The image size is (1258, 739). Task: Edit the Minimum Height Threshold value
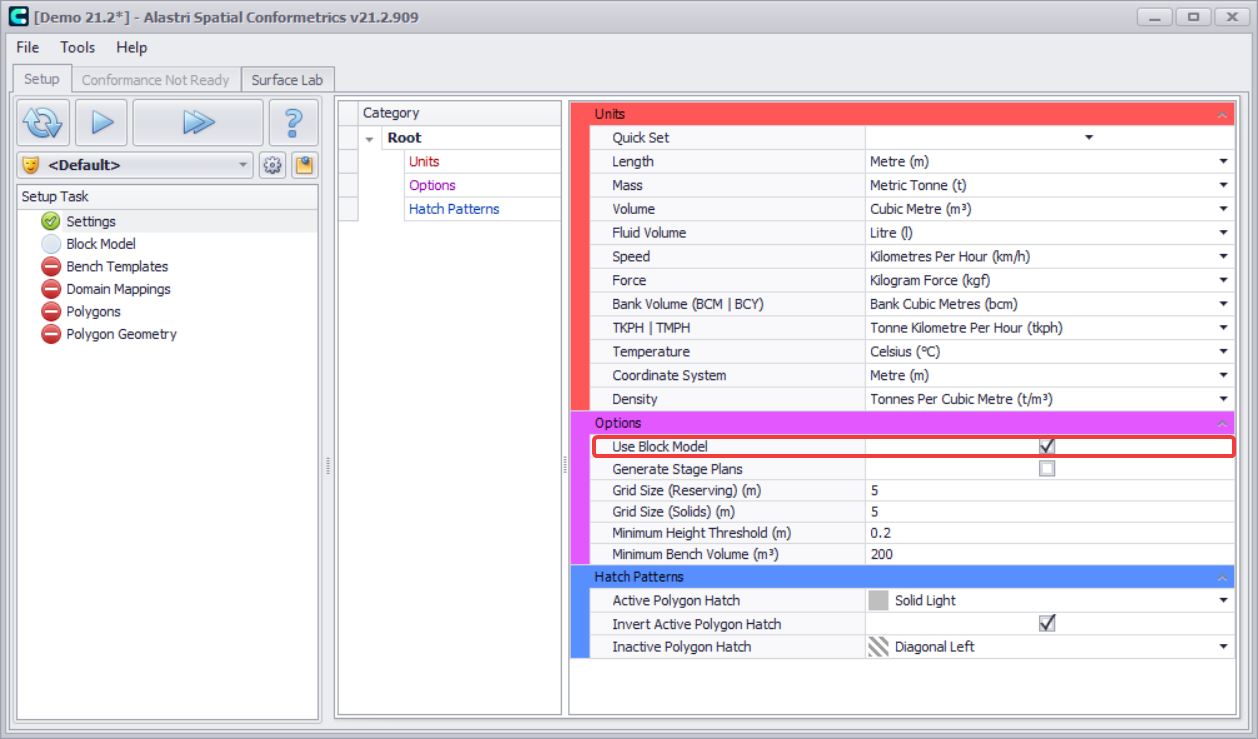[x=1049, y=533]
